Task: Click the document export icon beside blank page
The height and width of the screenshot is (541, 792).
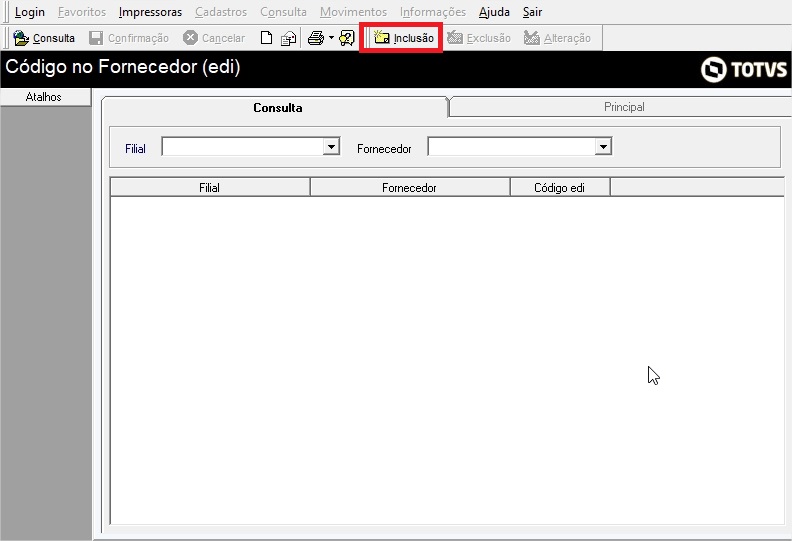Action: point(288,38)
